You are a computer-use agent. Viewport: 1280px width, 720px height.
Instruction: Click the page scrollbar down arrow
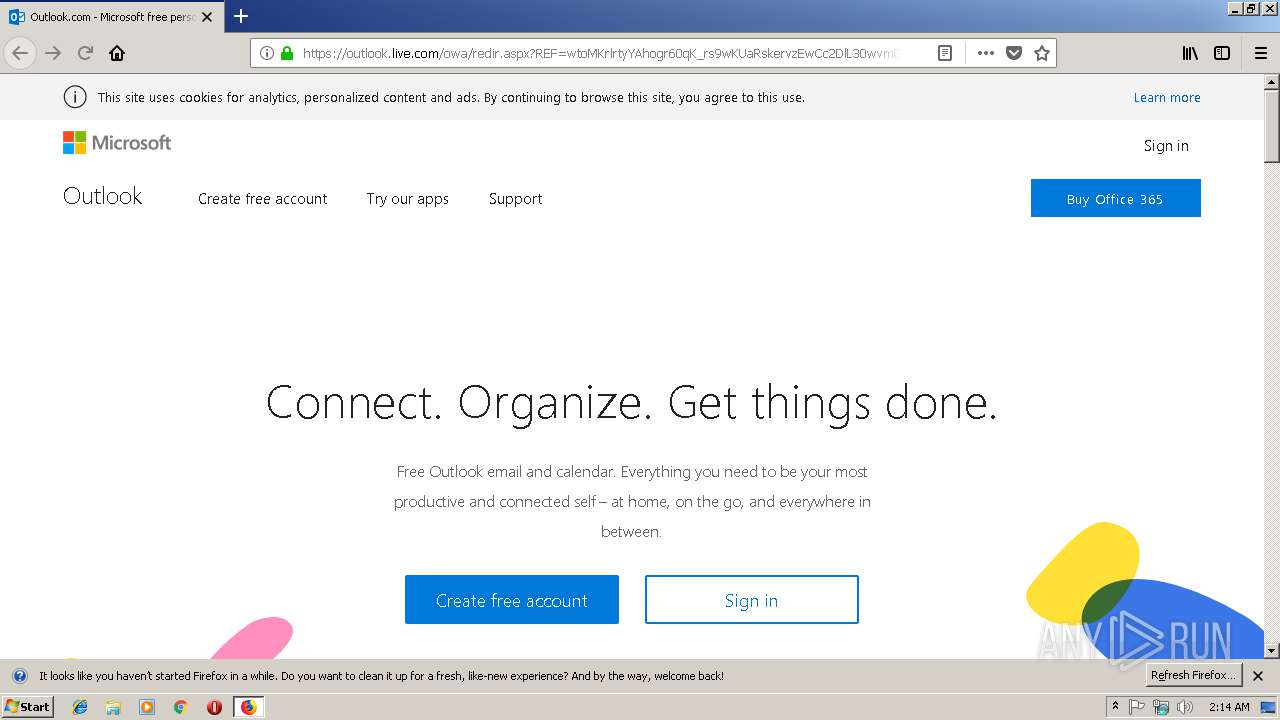1272,651
